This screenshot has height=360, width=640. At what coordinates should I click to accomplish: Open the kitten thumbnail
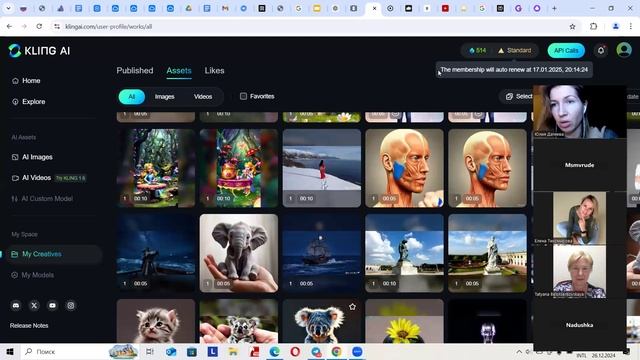156,321
